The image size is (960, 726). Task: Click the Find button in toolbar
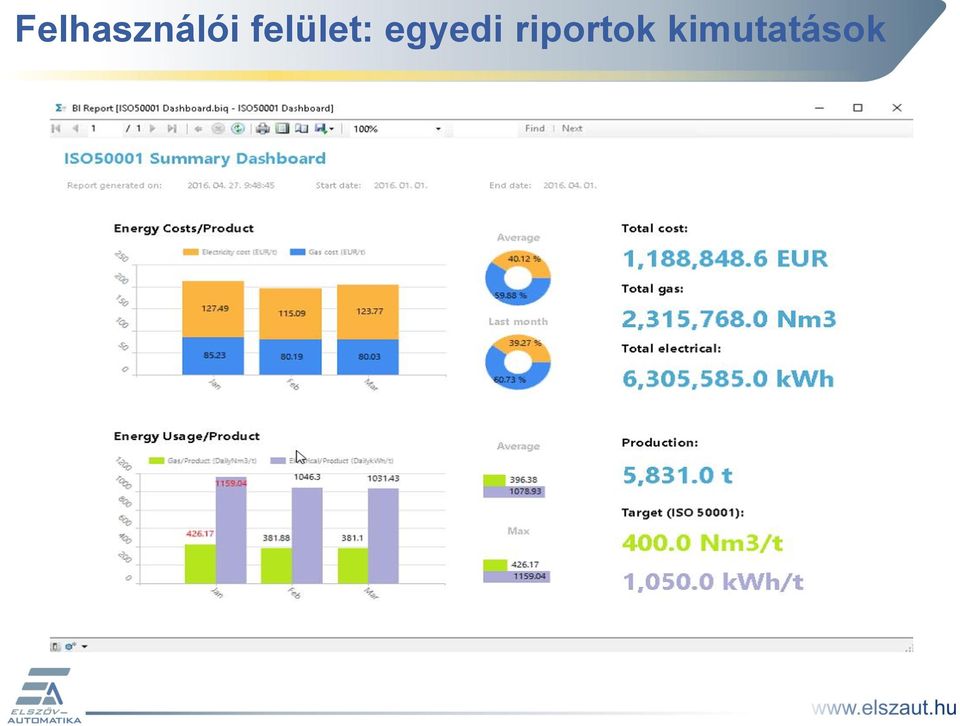(534, 129)
